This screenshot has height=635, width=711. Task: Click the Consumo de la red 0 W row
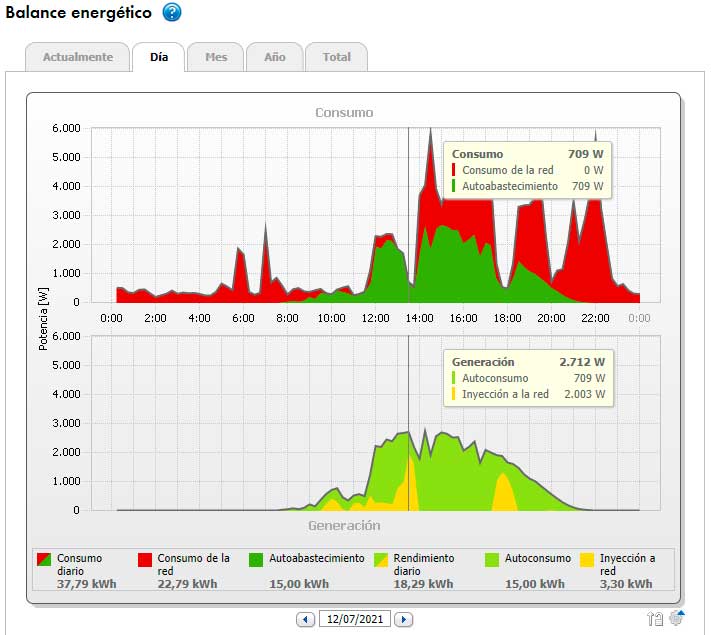(527, 170)
